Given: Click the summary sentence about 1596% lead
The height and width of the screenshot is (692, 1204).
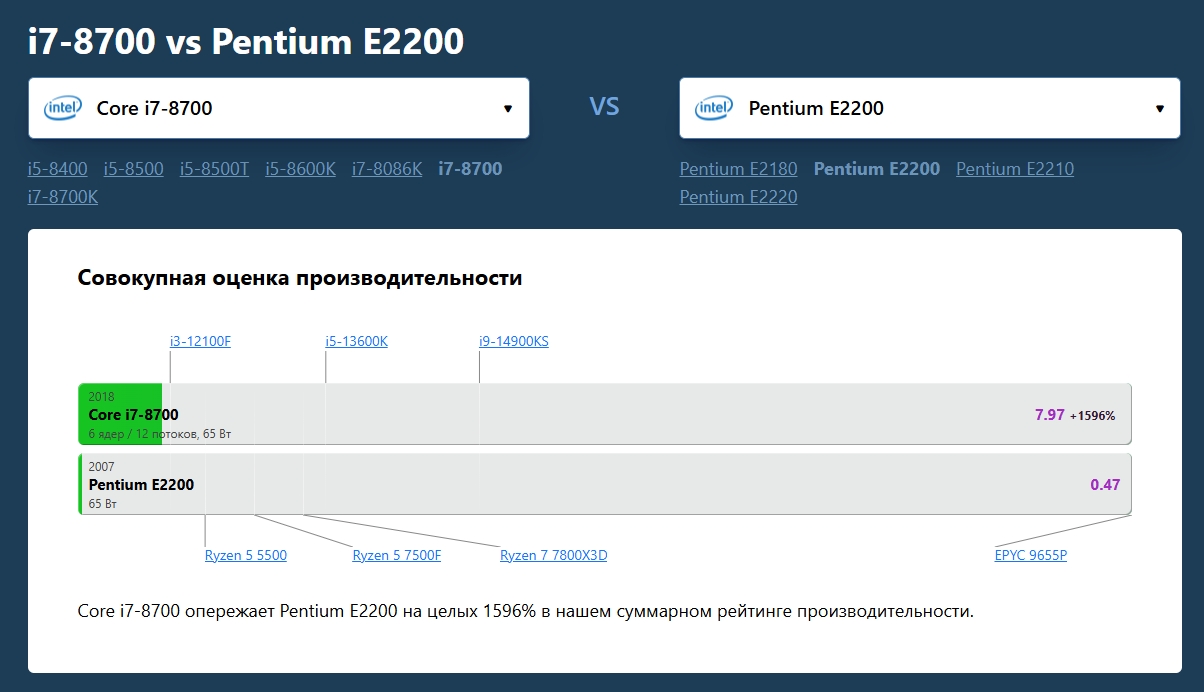Looking at the screenshot, I should (526, 611).
